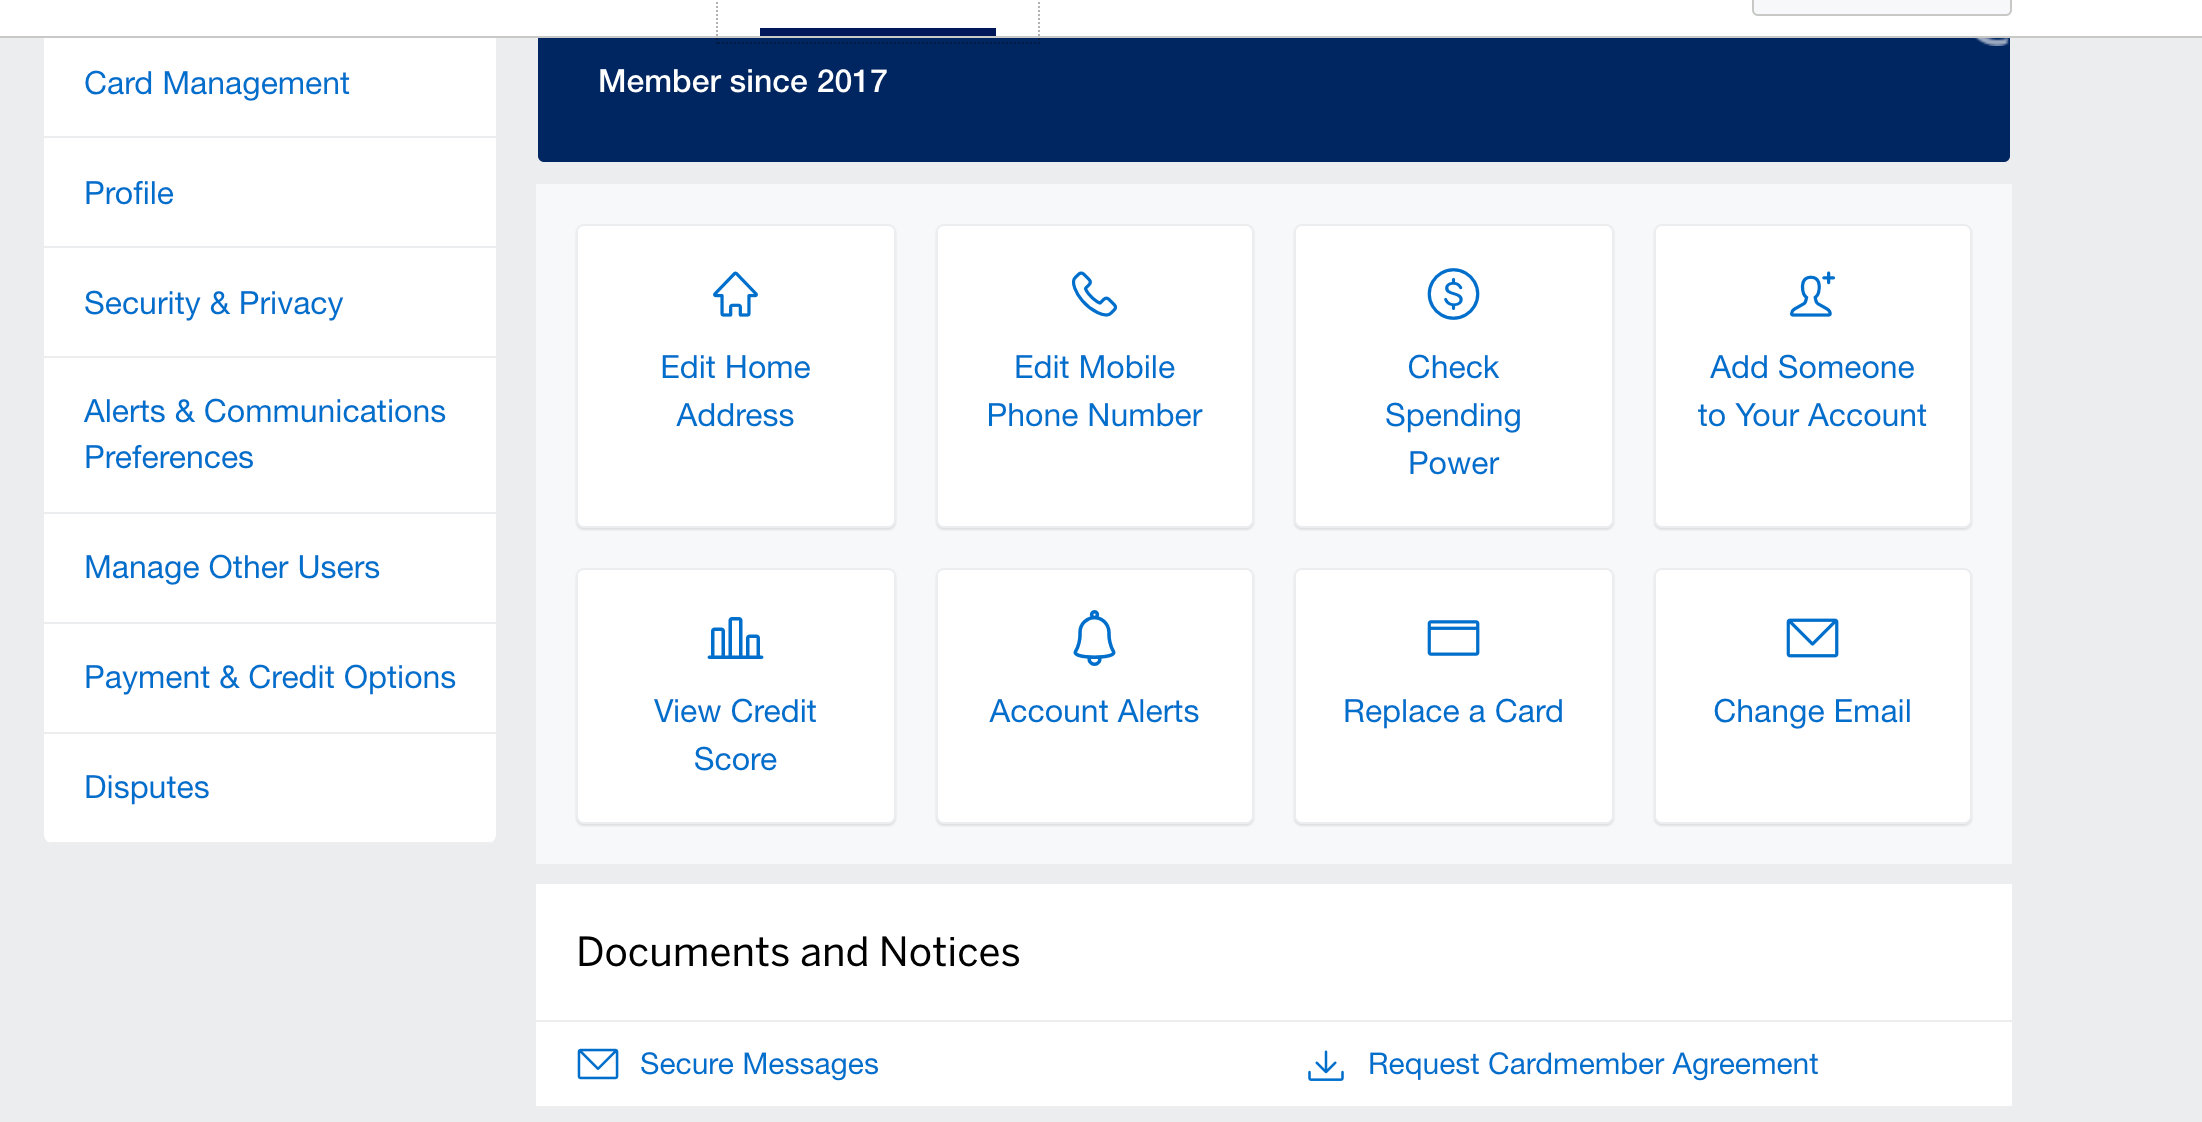
Task: Select the add-person icon on Add Someone to Your Account
Action: 1811,294
